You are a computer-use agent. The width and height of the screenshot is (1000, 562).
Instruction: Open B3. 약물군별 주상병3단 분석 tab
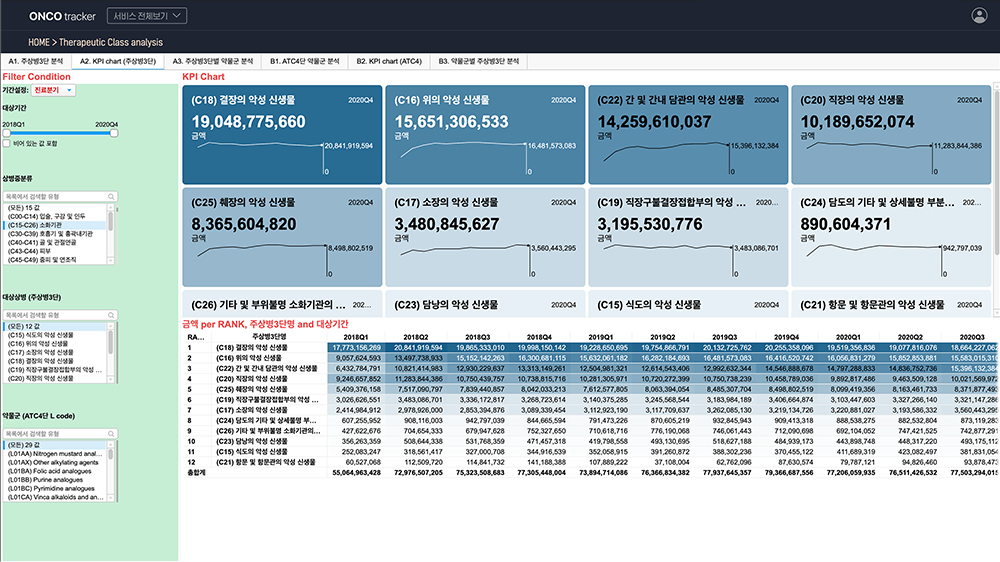click(479, 61)
